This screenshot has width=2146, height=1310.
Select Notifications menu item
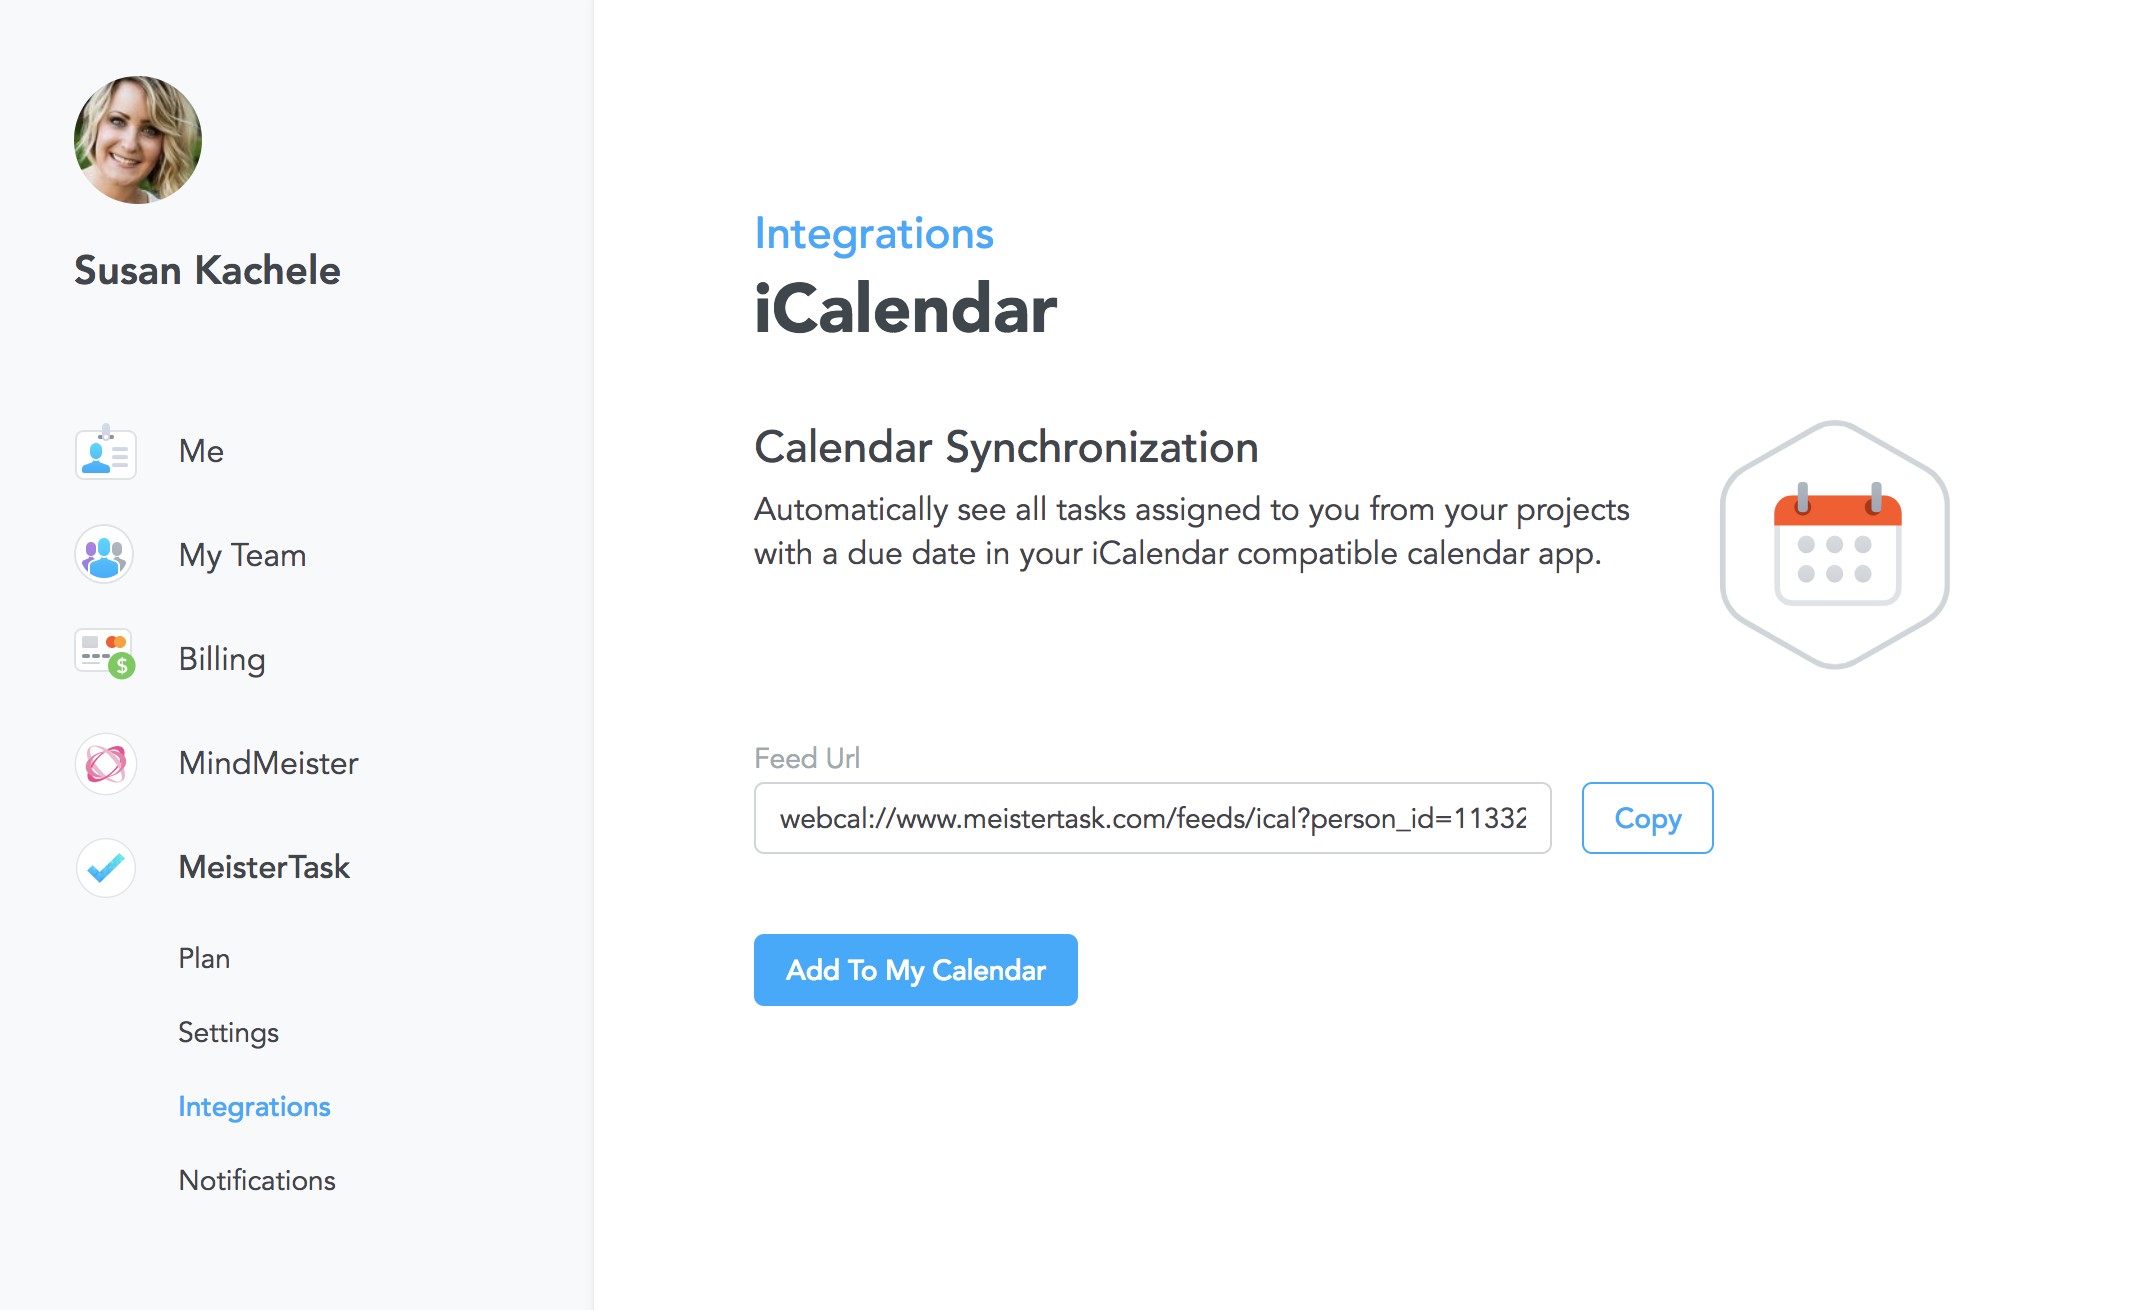tap(256, 1178)
